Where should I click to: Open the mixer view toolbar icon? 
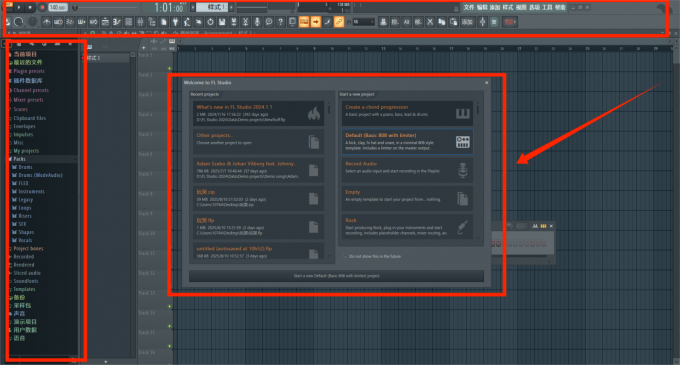tap(140, 22)
